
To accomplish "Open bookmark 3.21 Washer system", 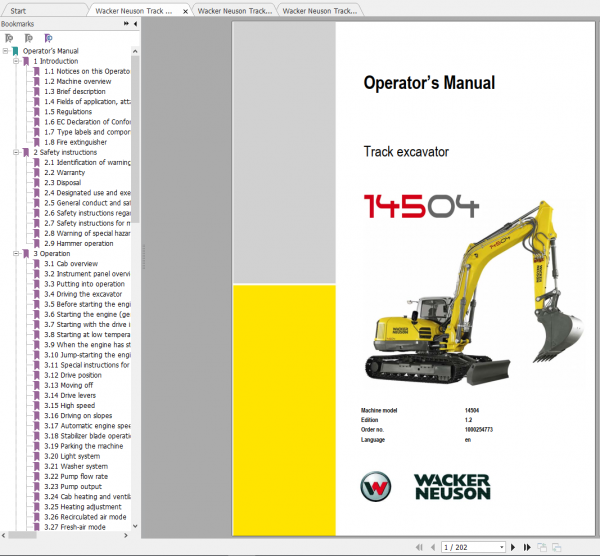I will point(76,466).
